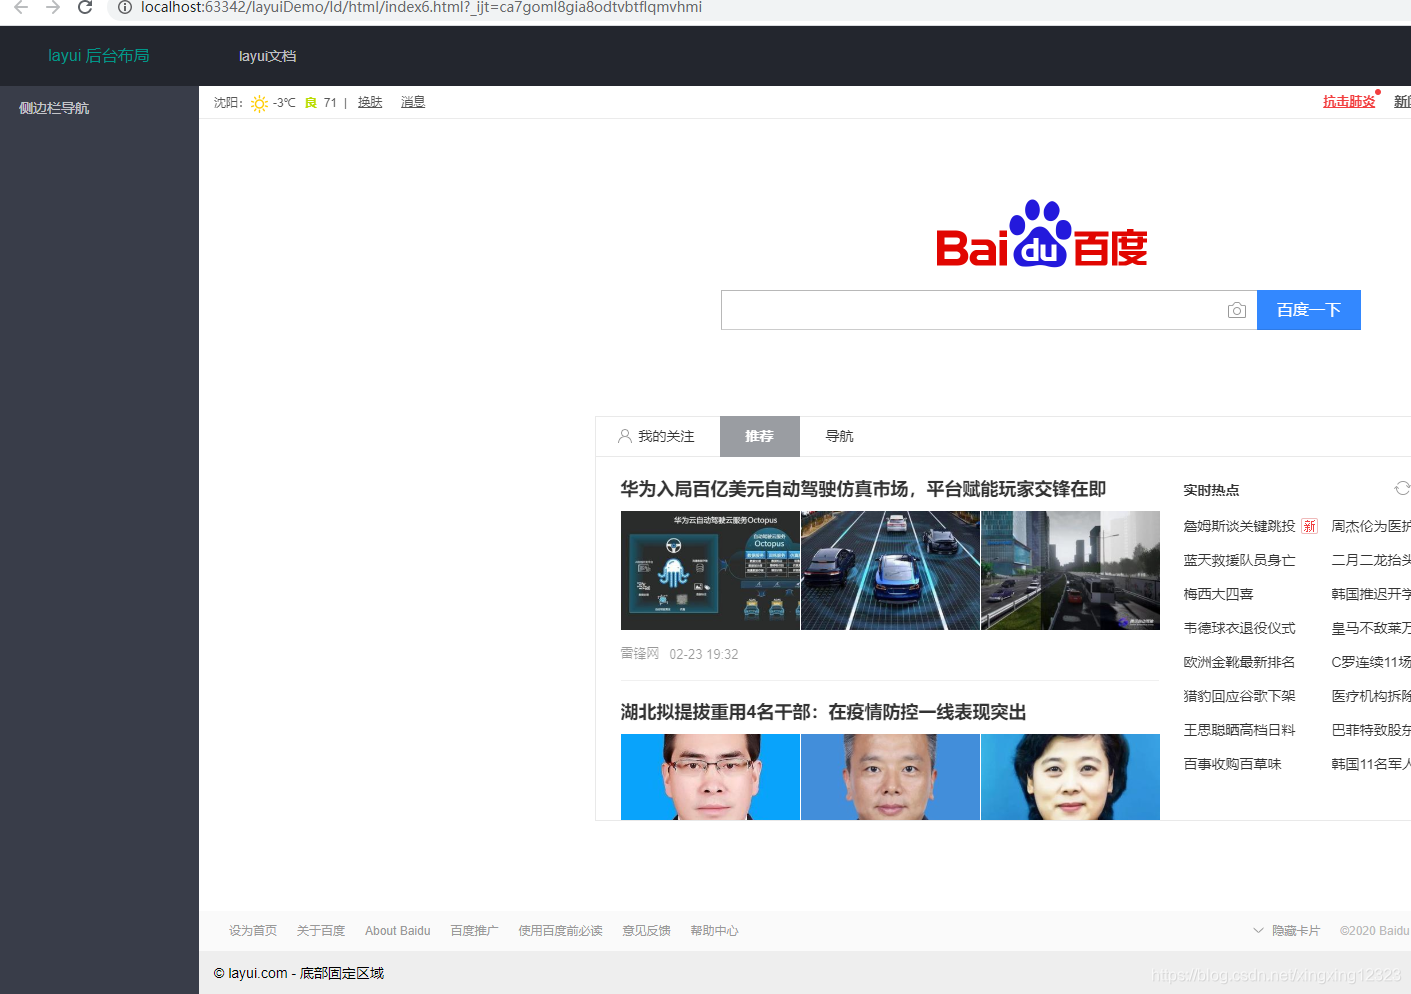Viewport: 1411px width, 994px height.
Task: Click the site info icon in address bar
Action: pos(125,7)
